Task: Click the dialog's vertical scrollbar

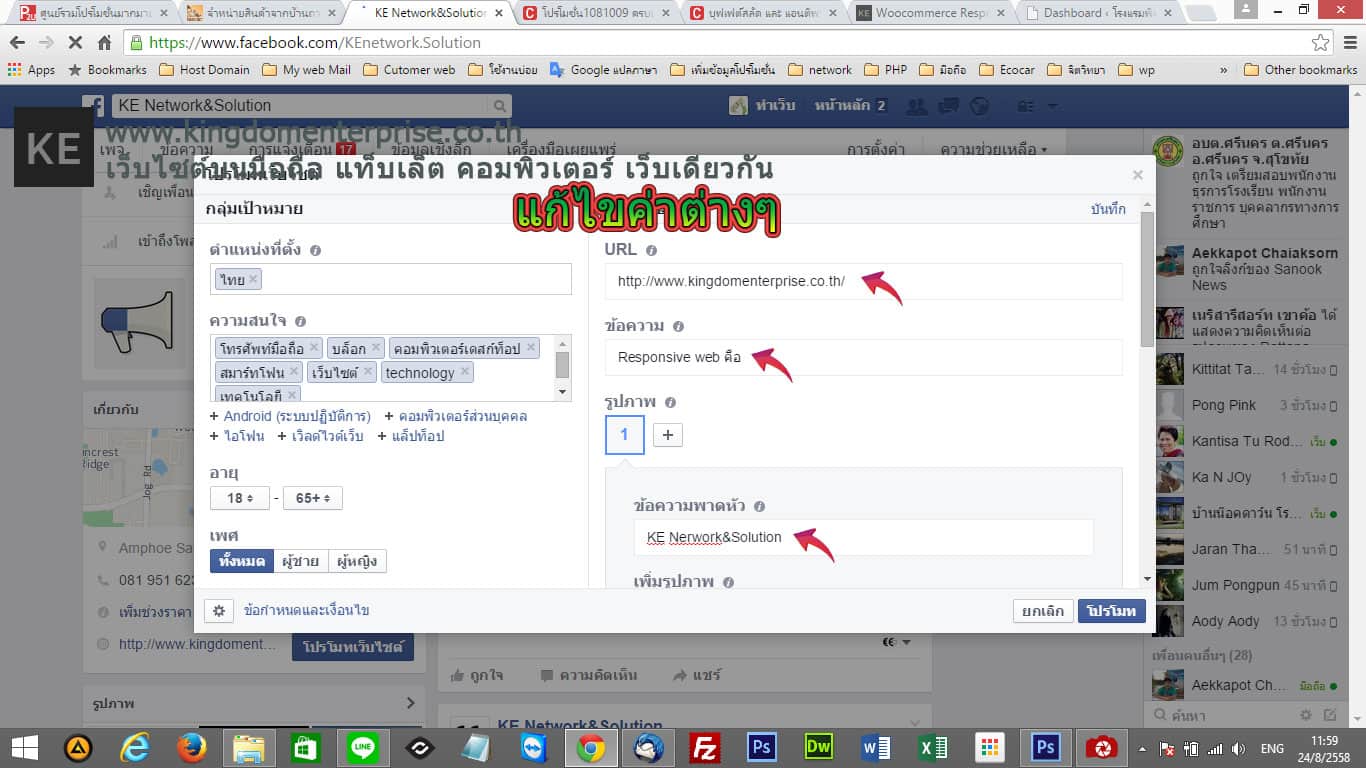Action: tap(1147, 280)
